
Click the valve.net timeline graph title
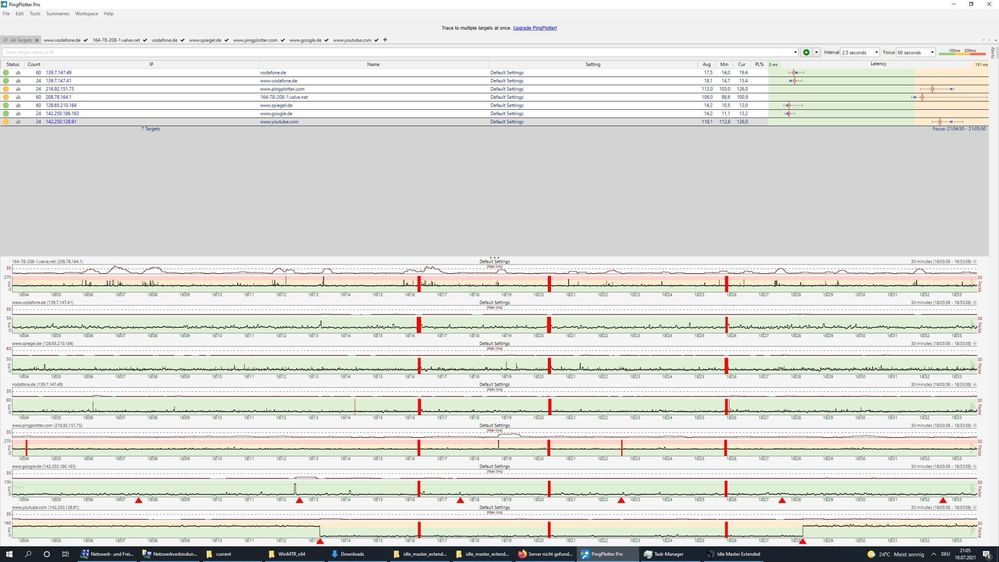(47, 261)
